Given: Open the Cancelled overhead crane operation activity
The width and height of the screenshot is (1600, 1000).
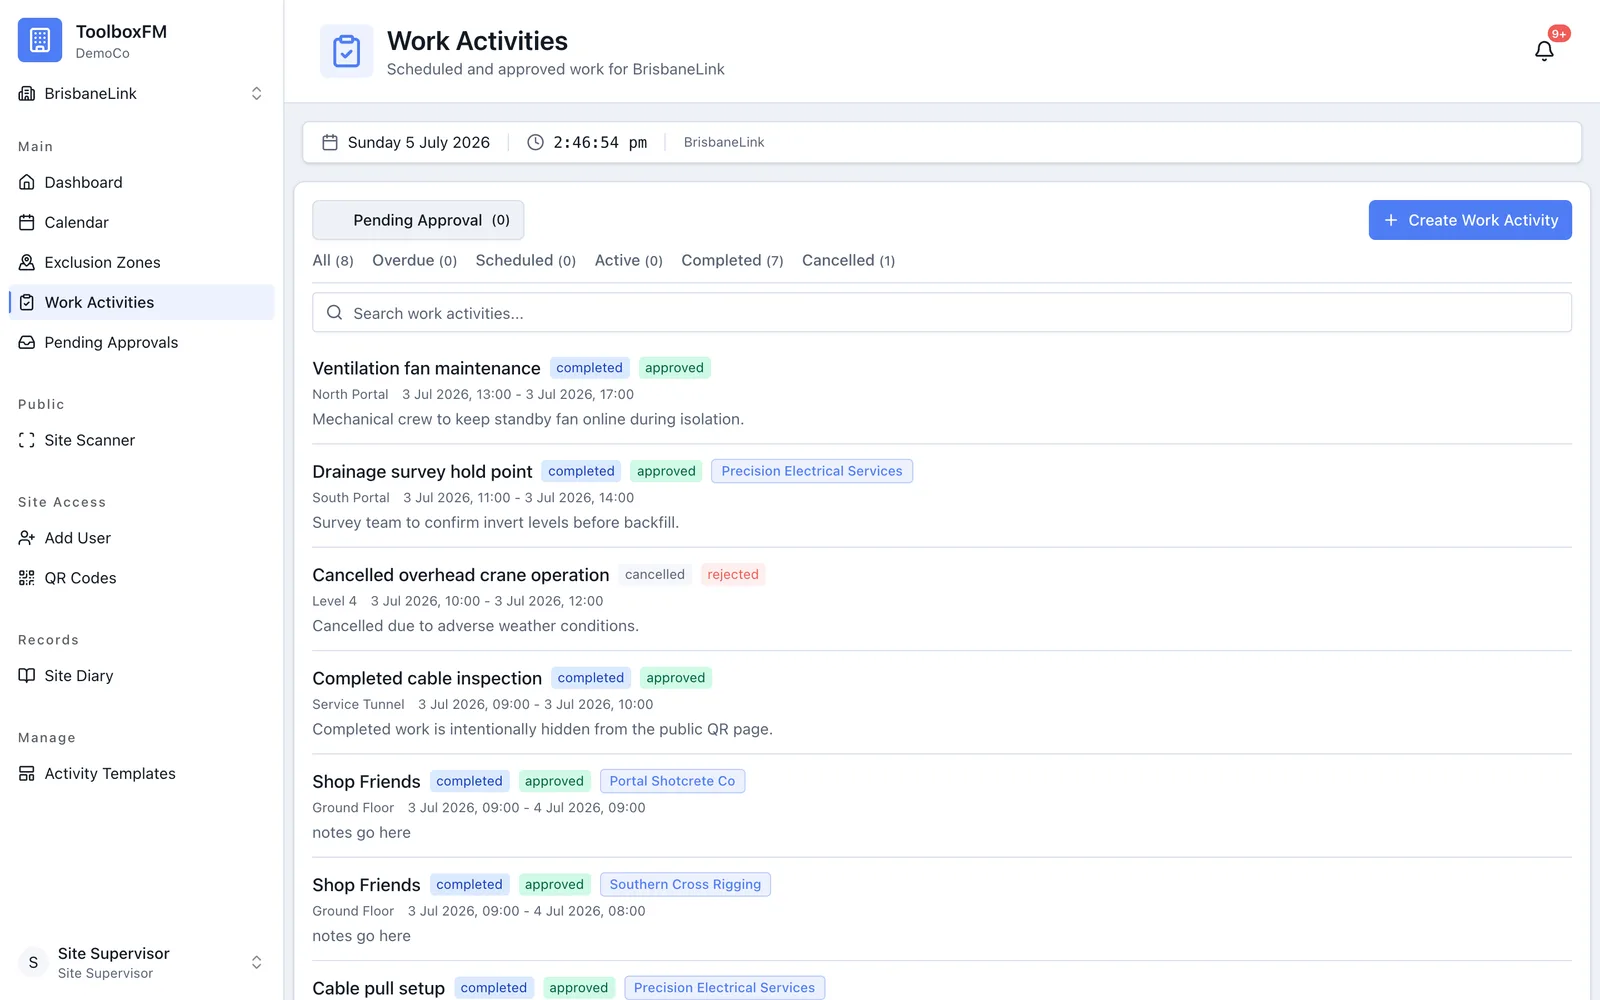Looking at the screenshot, I should tap(460, 575).
